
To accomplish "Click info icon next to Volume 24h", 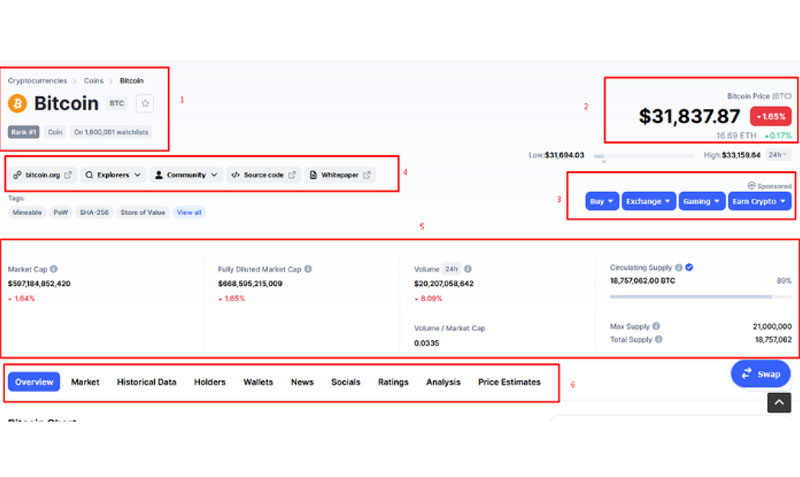I will [468, 269].
